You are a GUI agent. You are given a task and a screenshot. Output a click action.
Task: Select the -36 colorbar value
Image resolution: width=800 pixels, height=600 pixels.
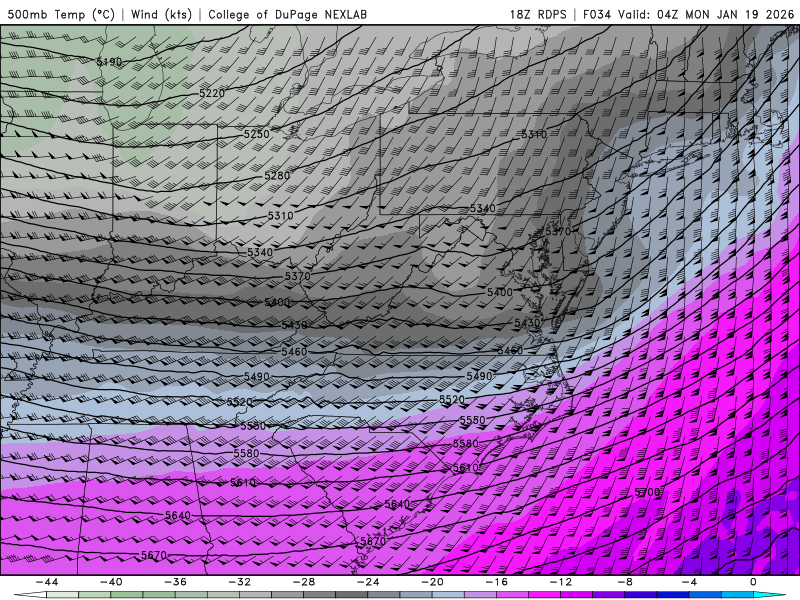pyautogui.click(x=176, y=582)
